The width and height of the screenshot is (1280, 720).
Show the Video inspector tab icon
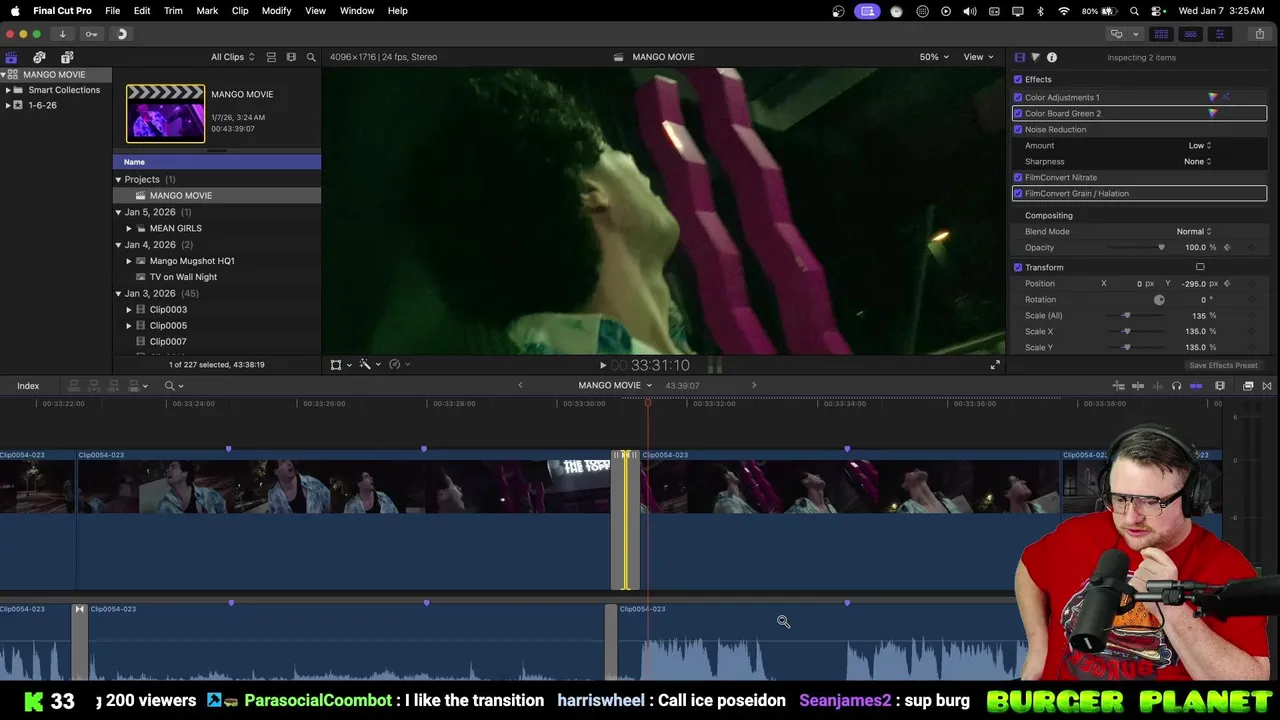1019,57
